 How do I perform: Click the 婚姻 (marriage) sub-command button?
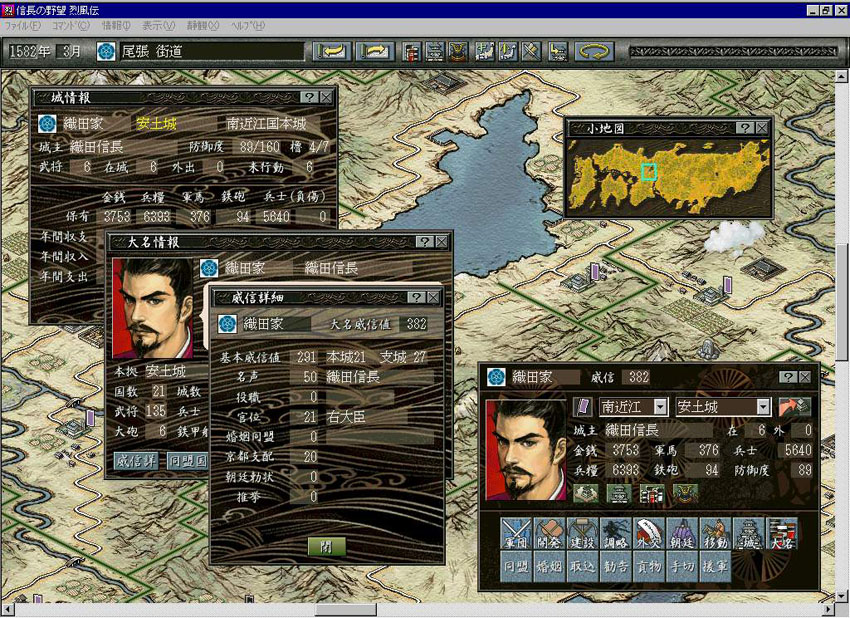tap(551, 566)
